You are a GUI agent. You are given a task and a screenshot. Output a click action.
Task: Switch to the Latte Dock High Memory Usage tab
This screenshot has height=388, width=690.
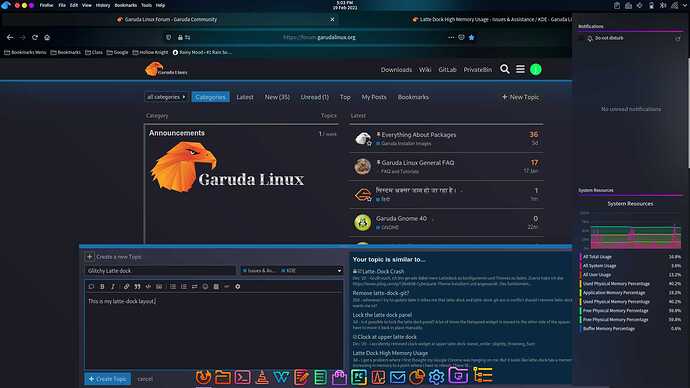click(492, 19)
